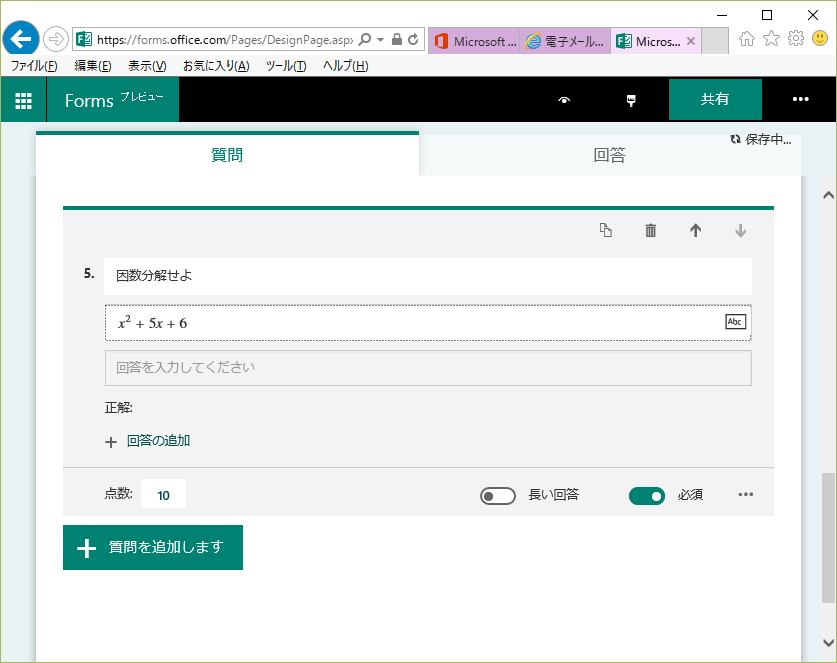Open the address bar dropdown arrow
The image size is (837, 663).
coord(381,40)
